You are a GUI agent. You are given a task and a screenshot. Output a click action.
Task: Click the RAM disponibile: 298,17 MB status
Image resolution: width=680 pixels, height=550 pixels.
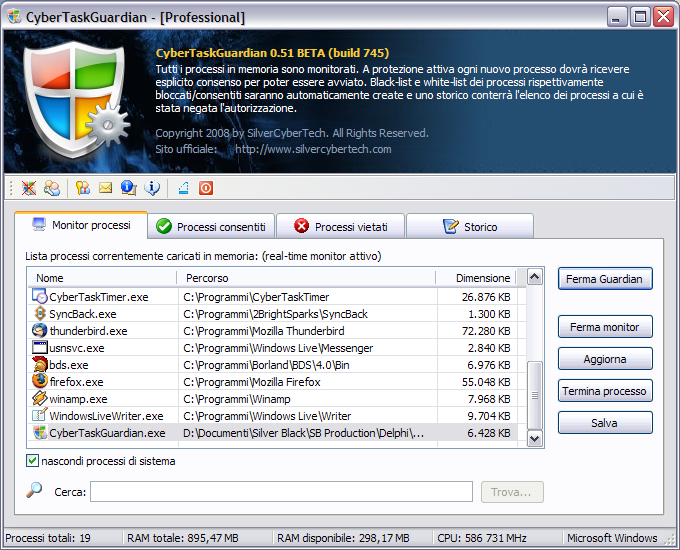click(x=343, y=538)
